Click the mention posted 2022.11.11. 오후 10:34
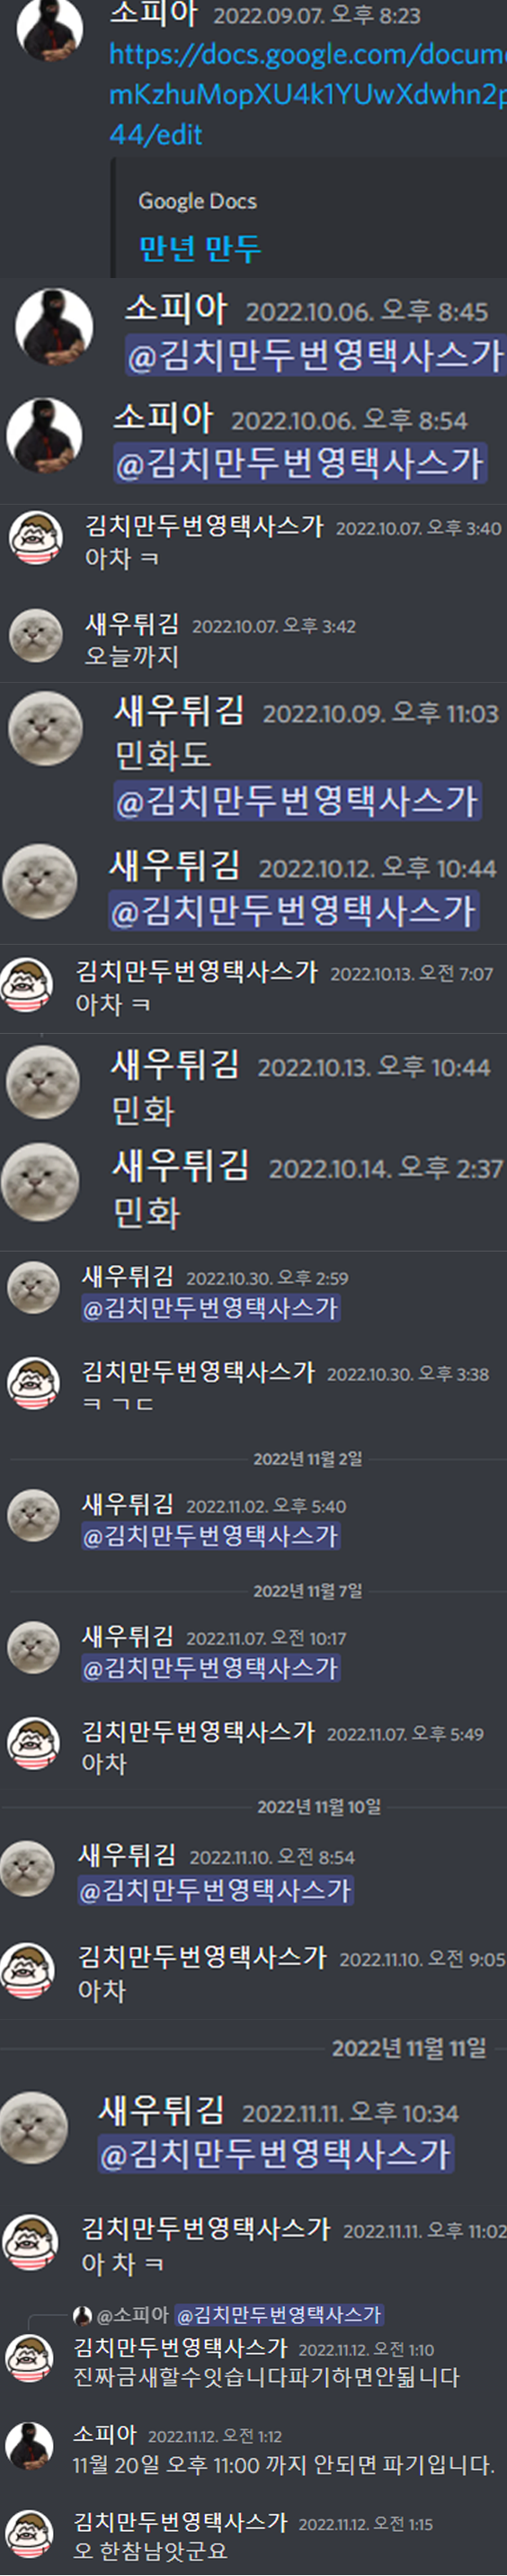Screen dimensions: 507x2576 276,2153
